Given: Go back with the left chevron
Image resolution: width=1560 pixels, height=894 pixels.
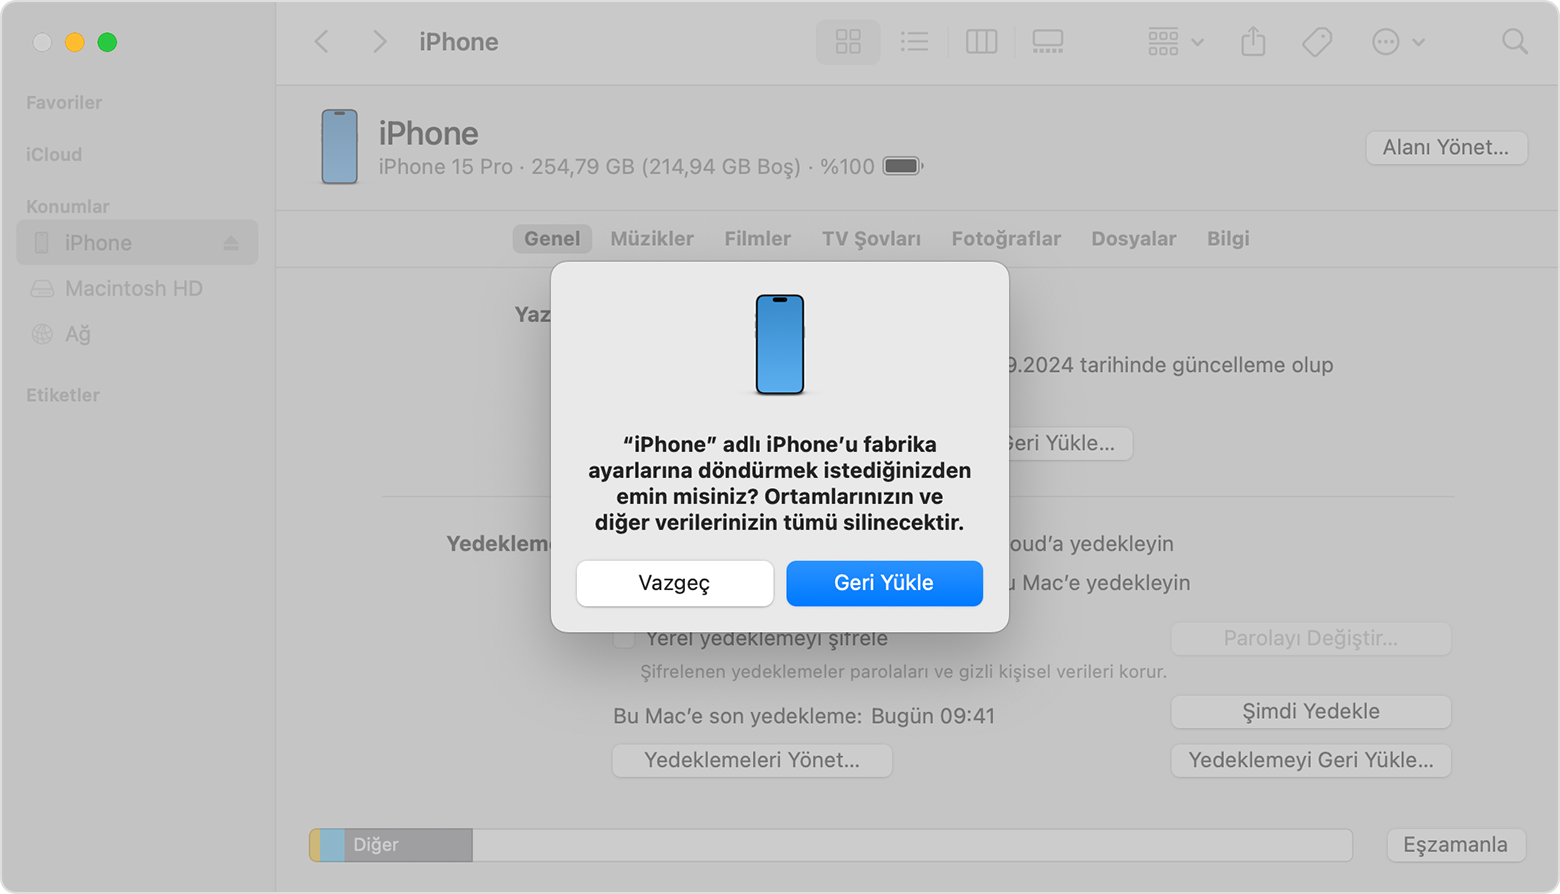Looking at the screenshot, I should [322, 42].
